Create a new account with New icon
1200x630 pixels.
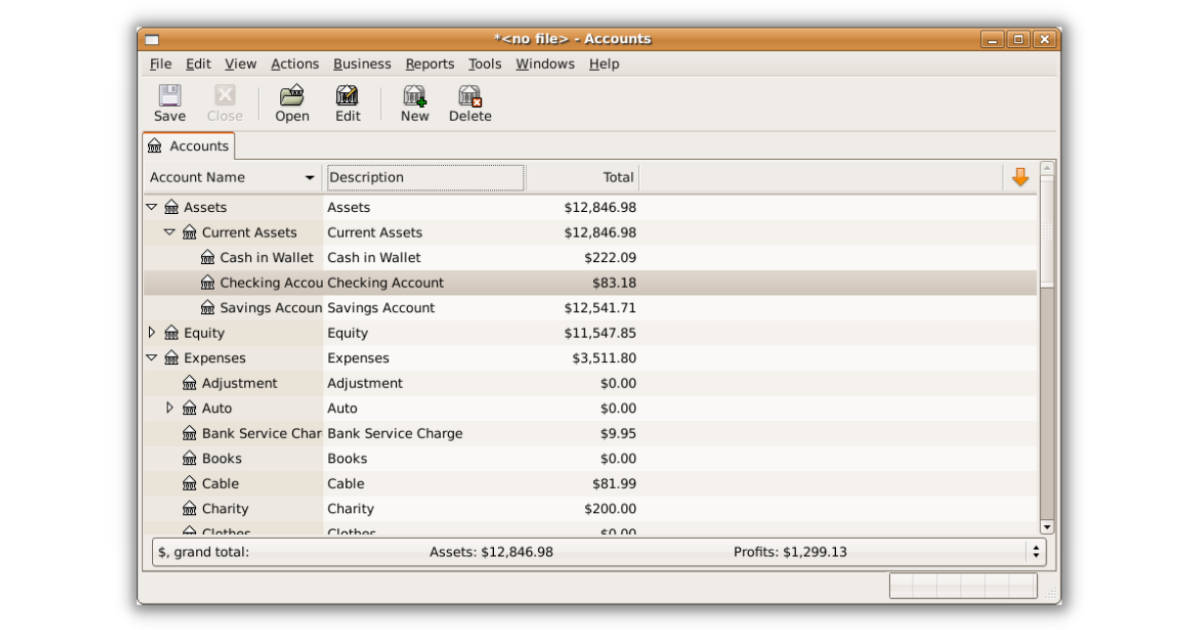pyautogui.click(x=414, y=97)
